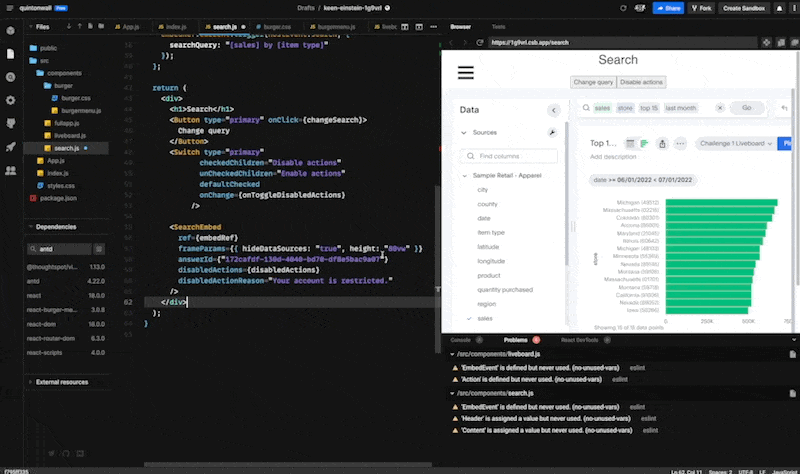The width and height of the screenshot is (800, 474).
Task: Collapse the bottom DevTools panel arrow
Action: [794, 340]
